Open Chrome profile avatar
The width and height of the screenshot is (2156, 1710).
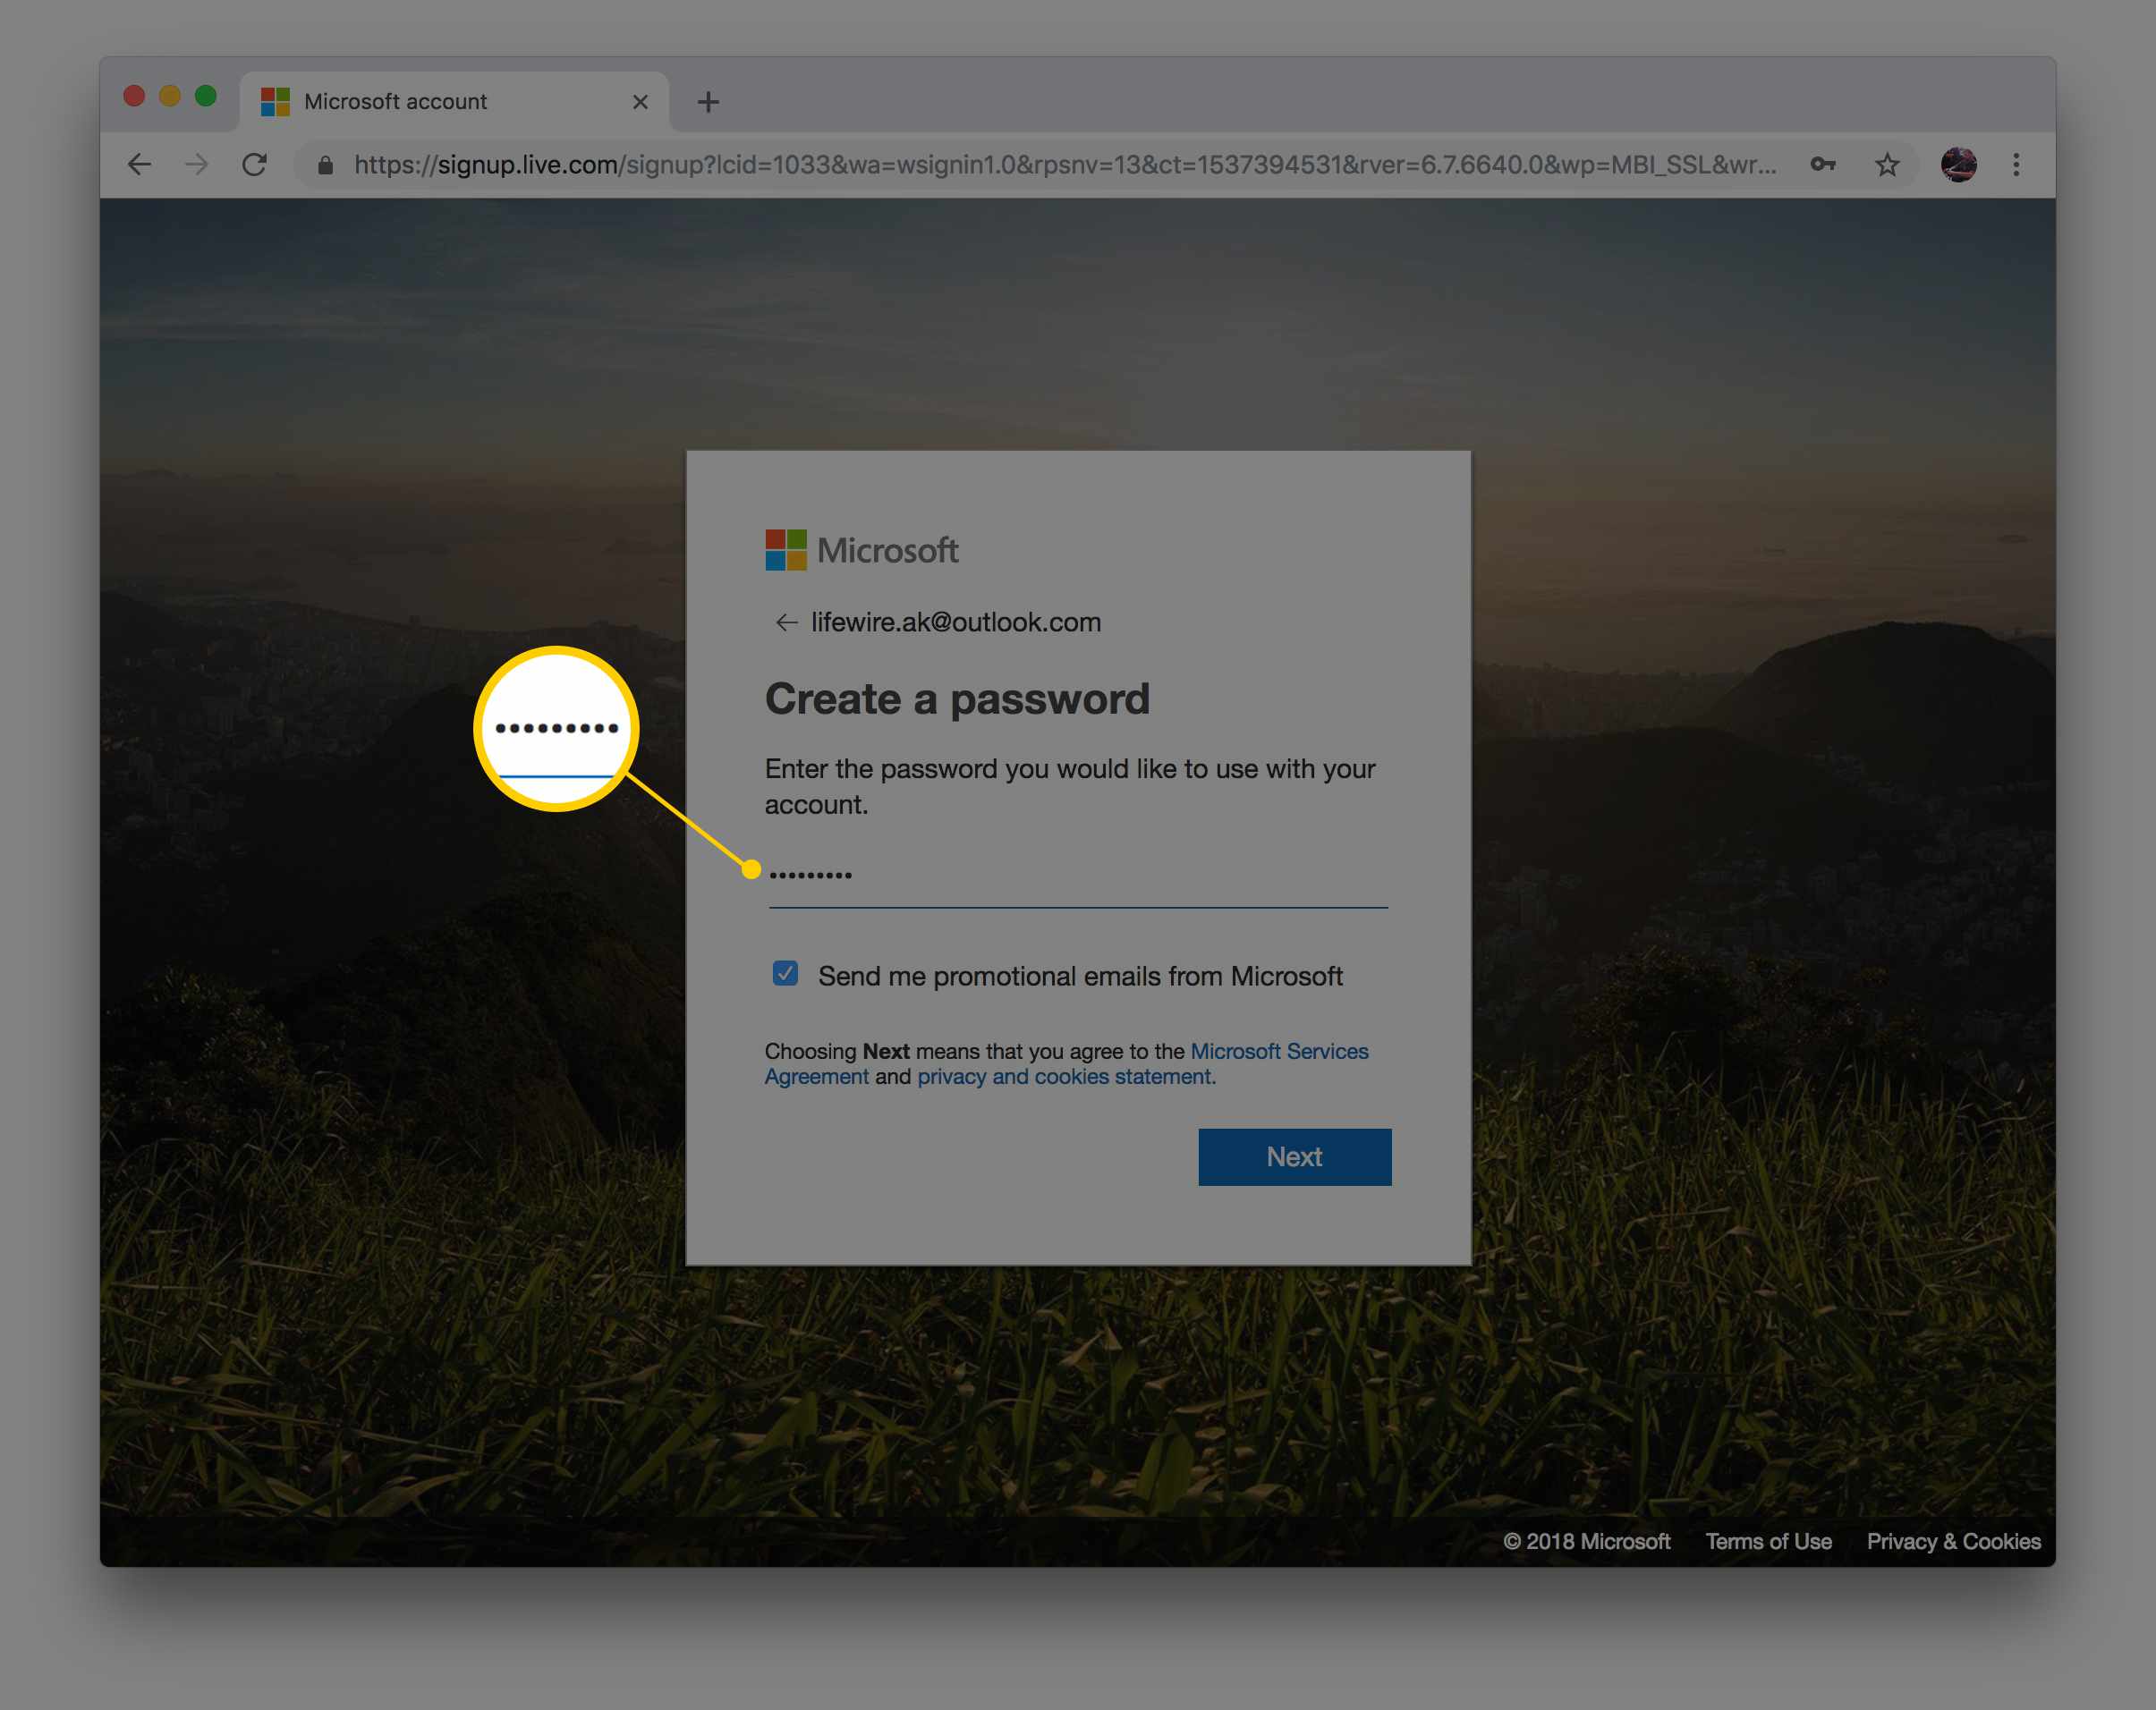(x=1958, y=164)
